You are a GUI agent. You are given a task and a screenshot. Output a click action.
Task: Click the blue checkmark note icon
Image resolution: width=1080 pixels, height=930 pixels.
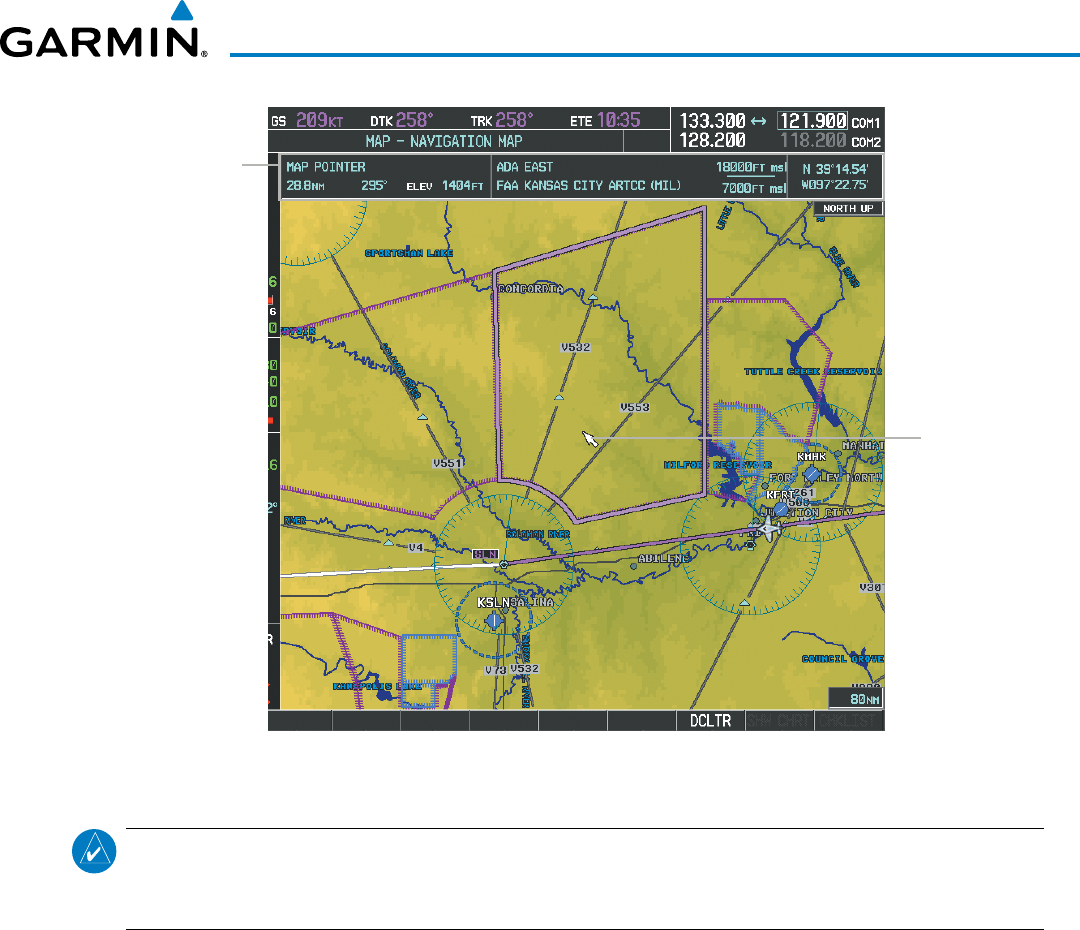[x=94, y=851]
